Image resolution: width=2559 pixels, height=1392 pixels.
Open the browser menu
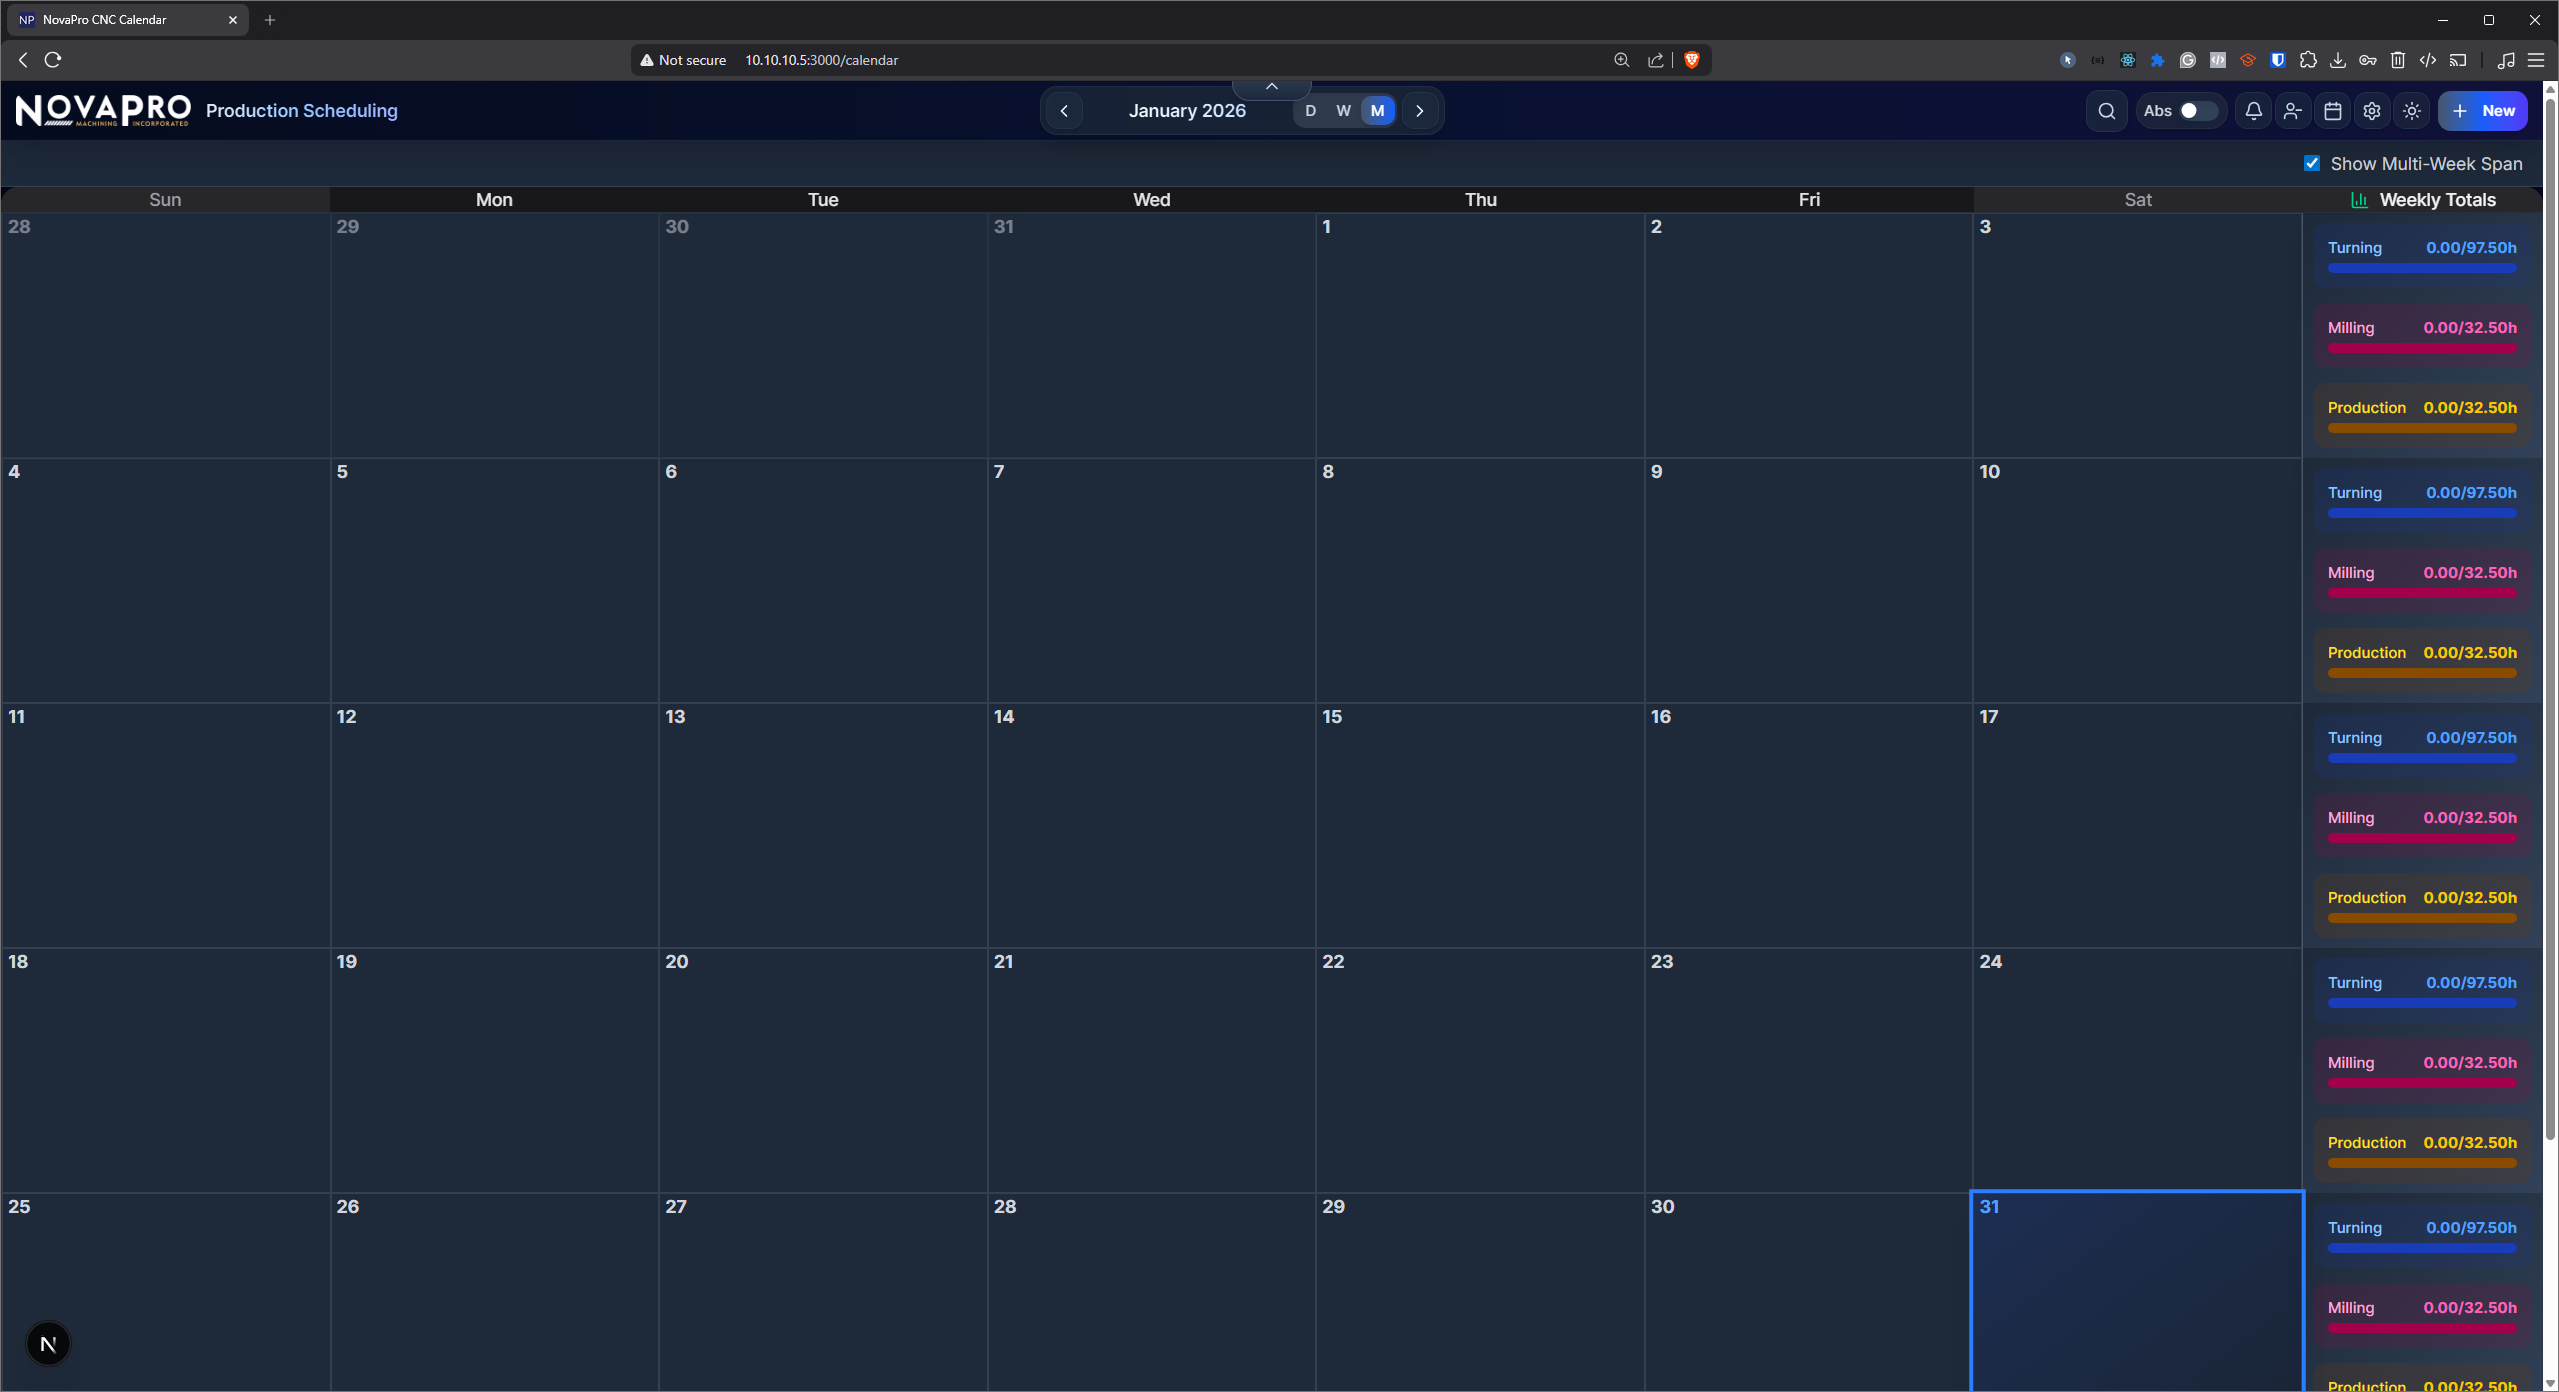coord(2537,59)
